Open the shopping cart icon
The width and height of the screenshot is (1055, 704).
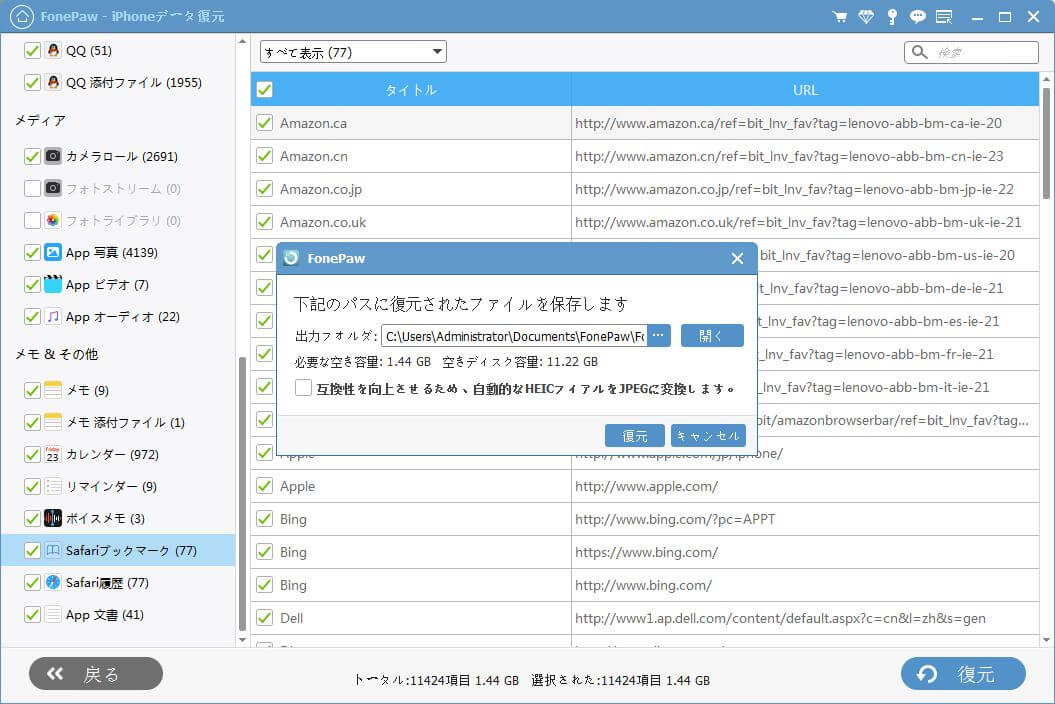(840, 17)
